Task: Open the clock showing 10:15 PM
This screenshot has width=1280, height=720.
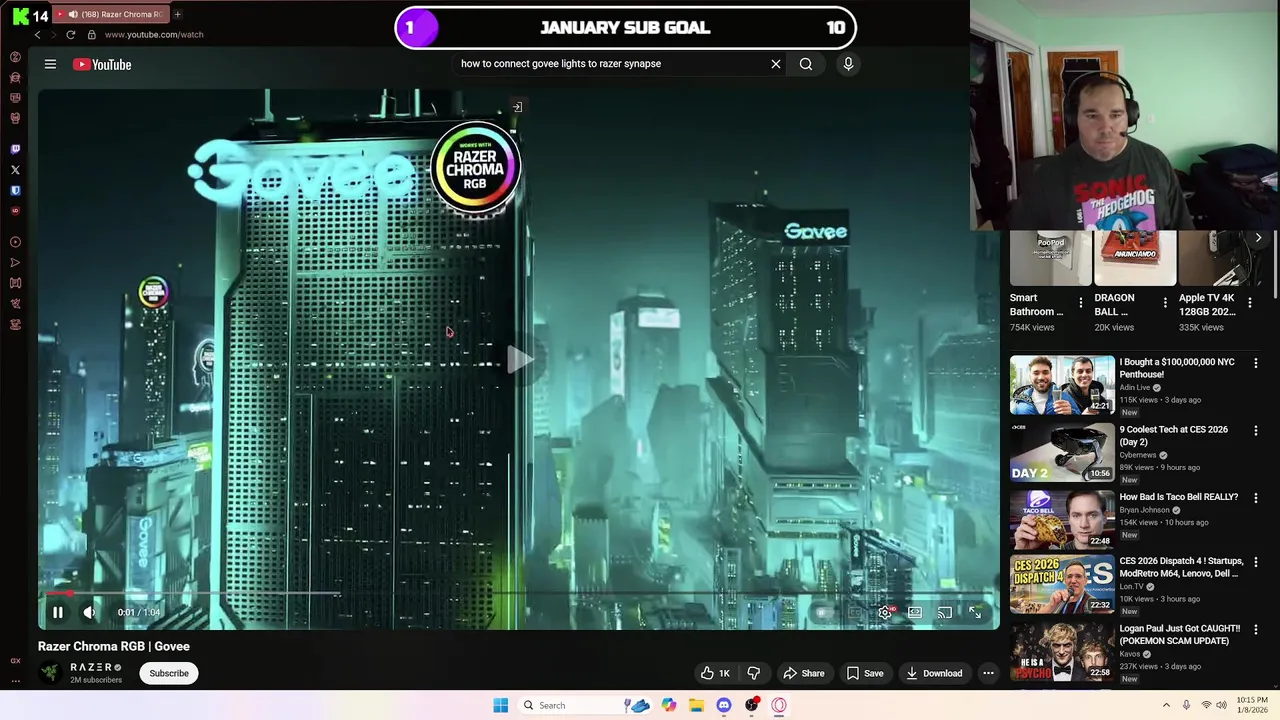Action: pos(1252,705)
